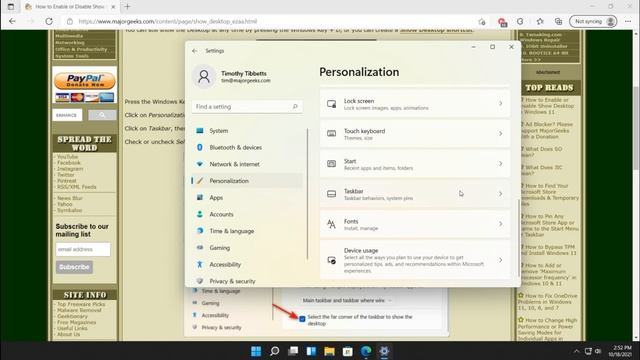
Task: Open Gaming in Settings window sidebar
Action: coord(247,248)
